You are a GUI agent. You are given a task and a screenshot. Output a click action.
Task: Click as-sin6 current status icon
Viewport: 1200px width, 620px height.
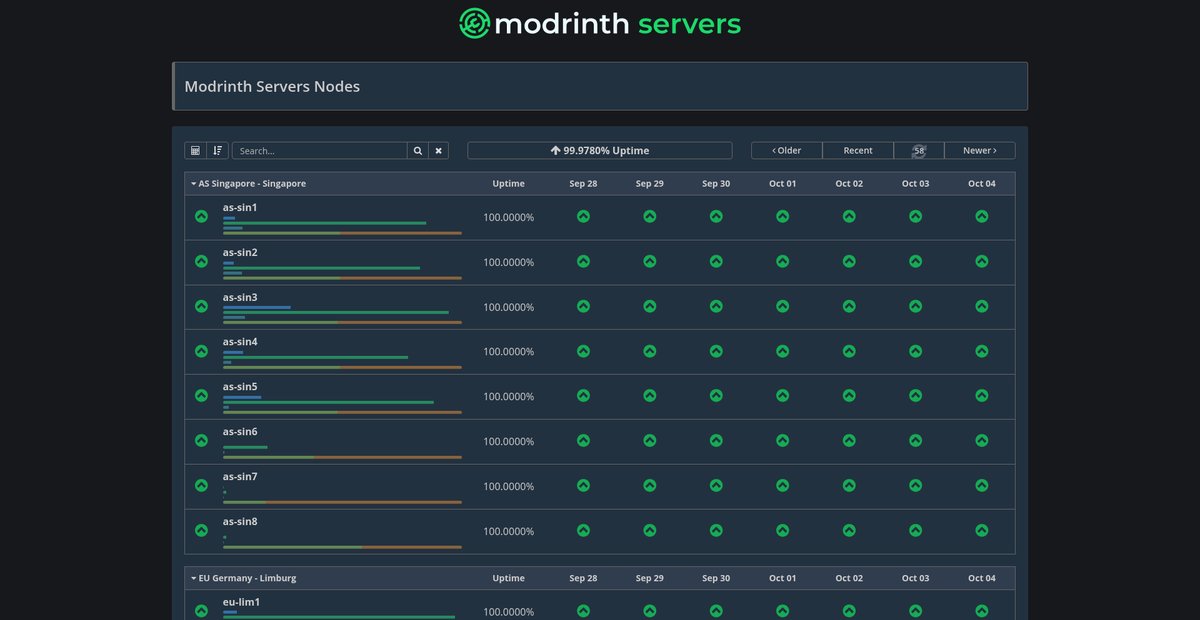pyautogui.click(x=201, y=441)
